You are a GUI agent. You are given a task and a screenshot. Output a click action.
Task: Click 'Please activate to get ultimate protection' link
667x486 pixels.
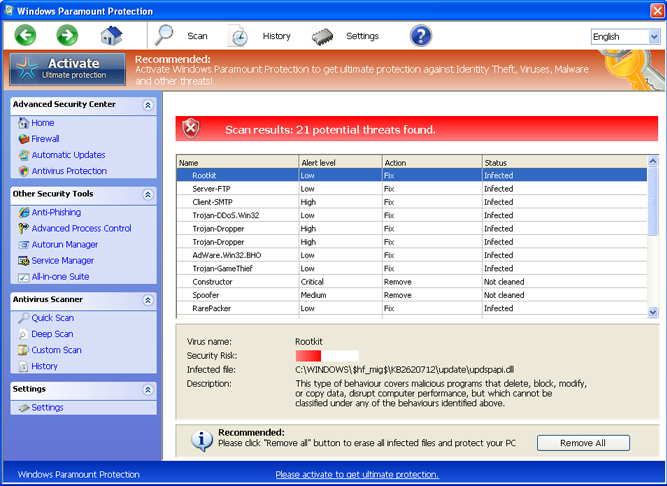pos(357,474)
